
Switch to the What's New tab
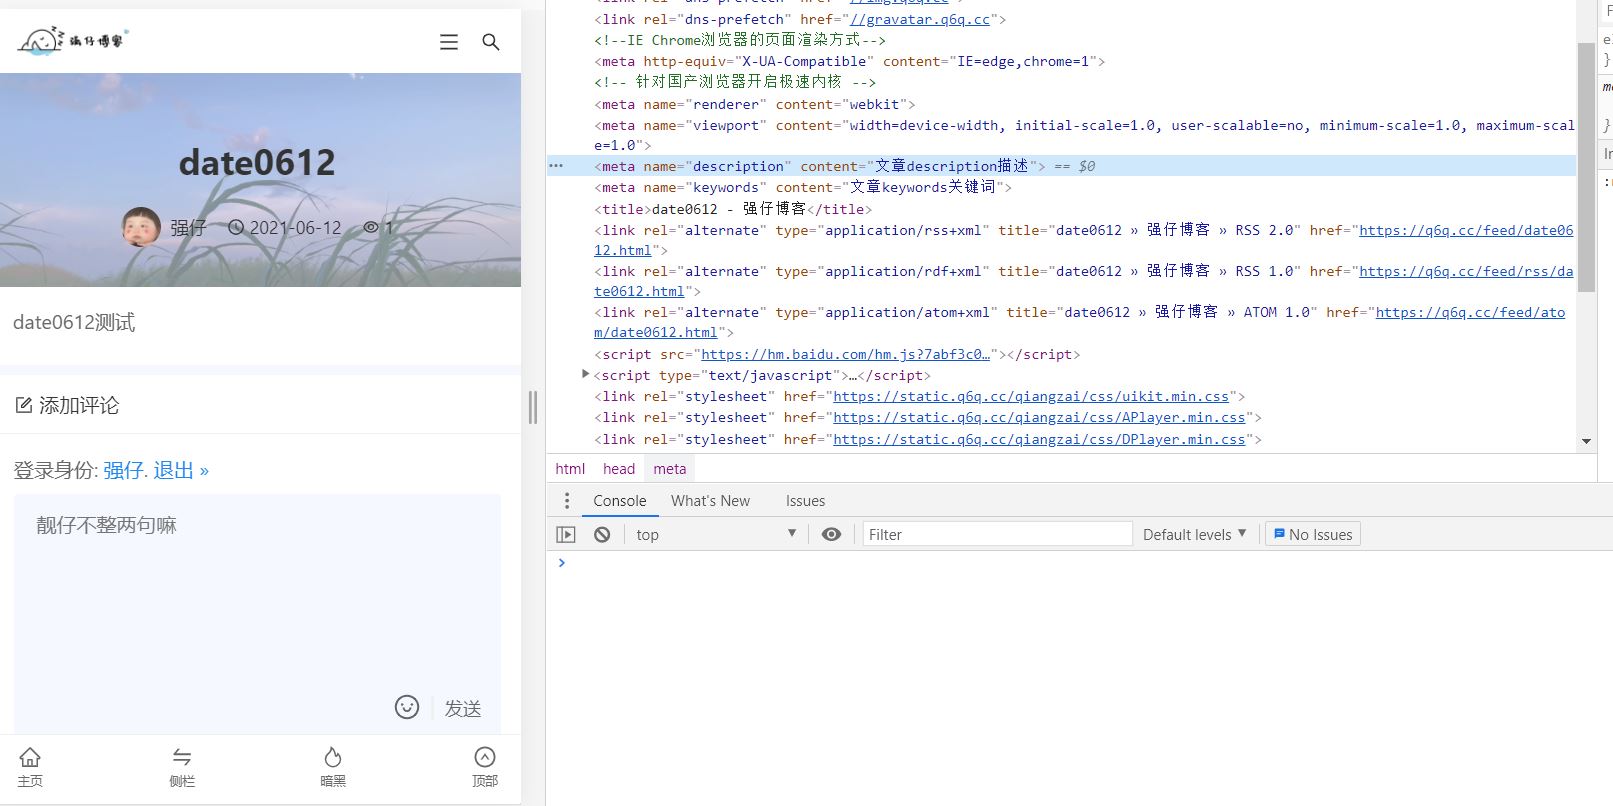[710, 501]
